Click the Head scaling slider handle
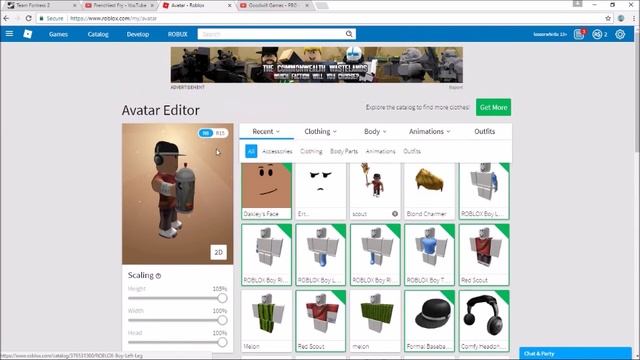This screenshot has width=640, height=360. pos(222,342)
